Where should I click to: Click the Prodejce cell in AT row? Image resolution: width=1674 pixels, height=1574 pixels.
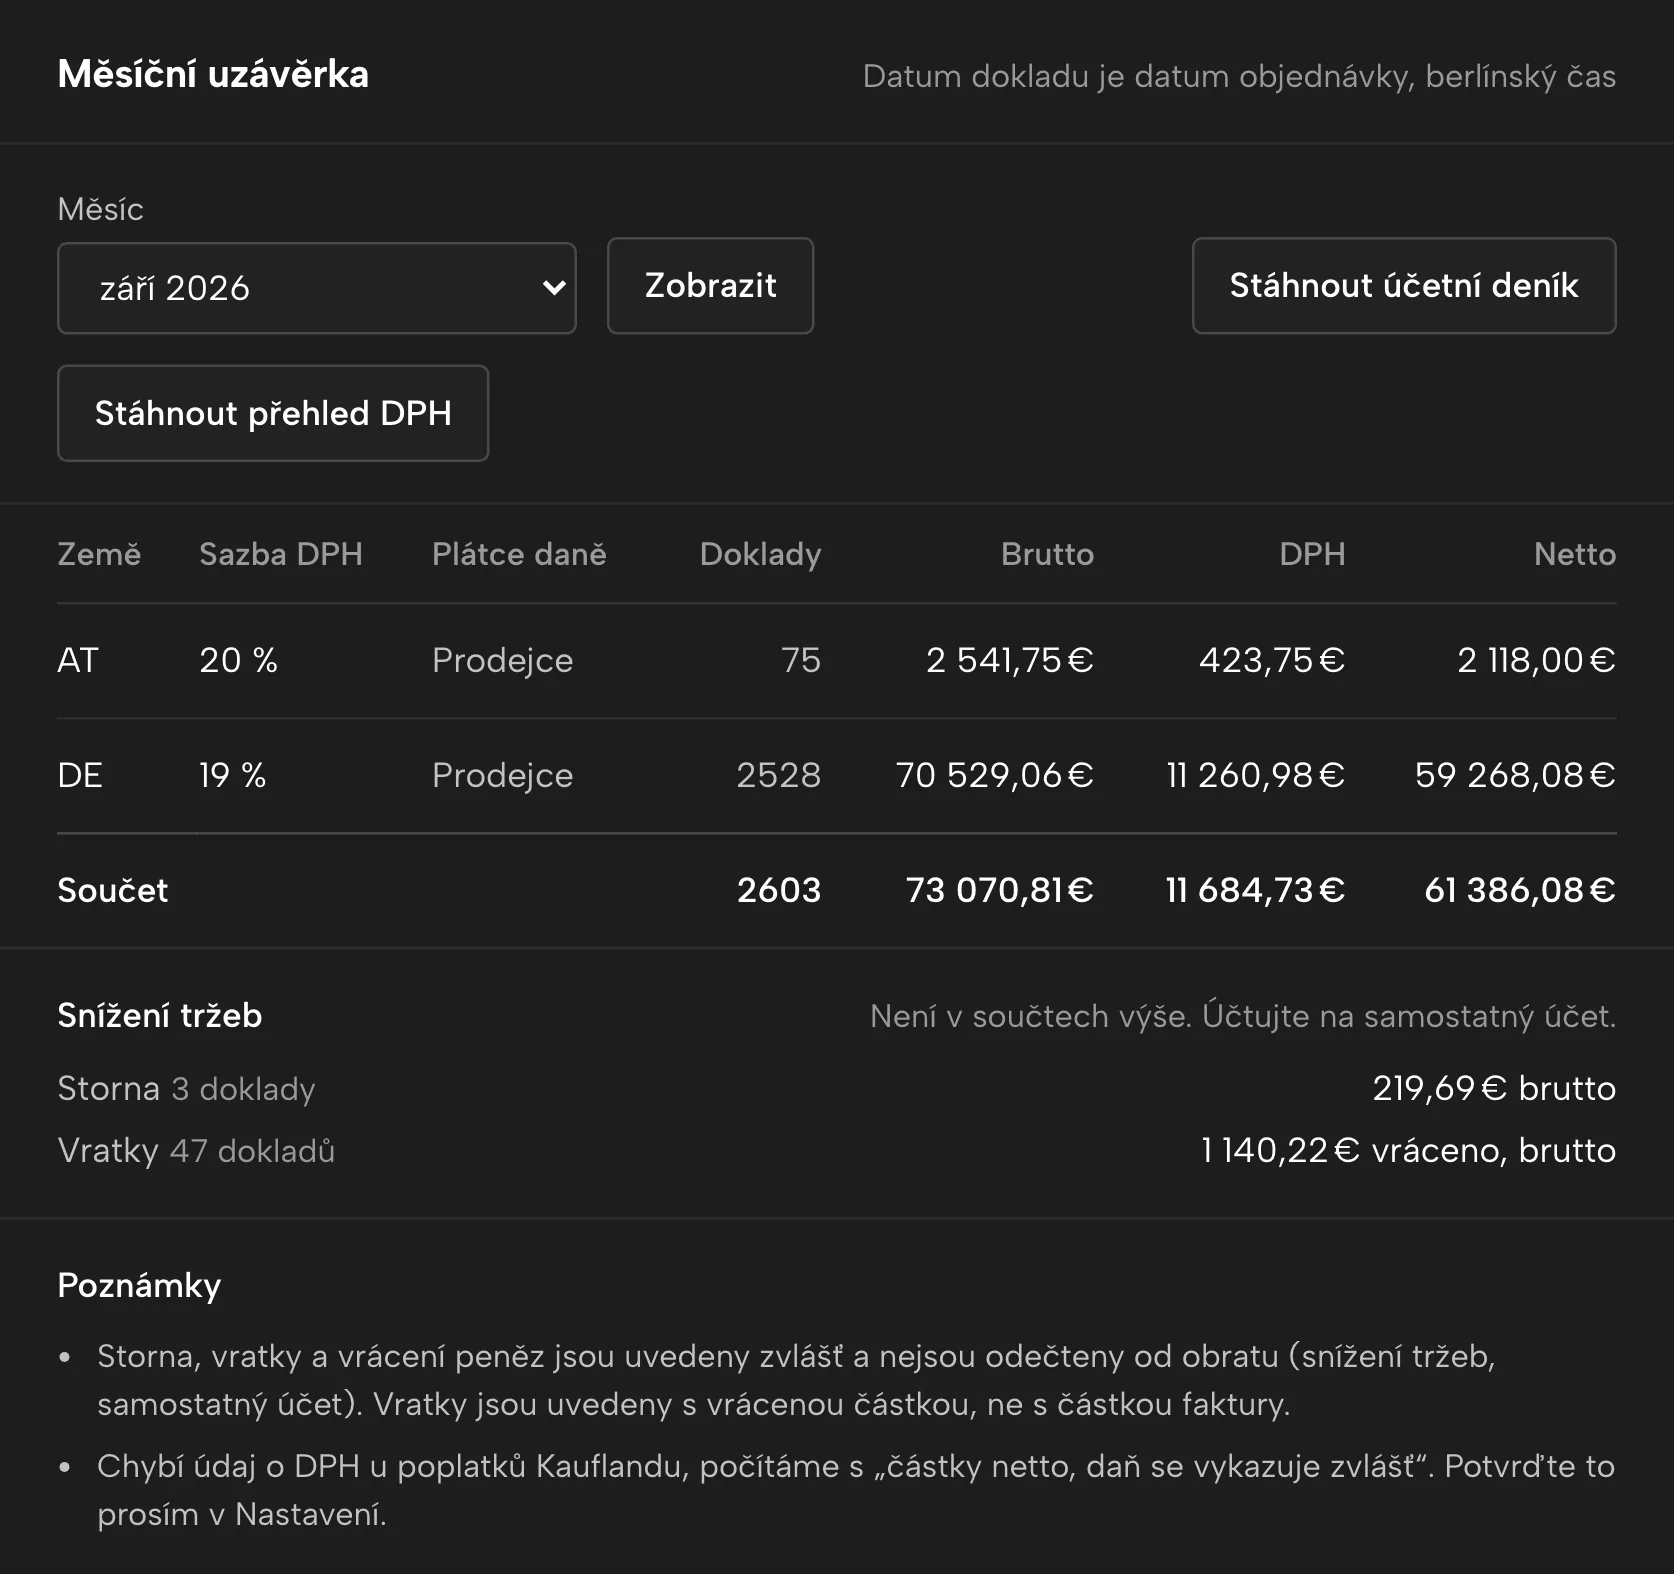pos(502,660)
